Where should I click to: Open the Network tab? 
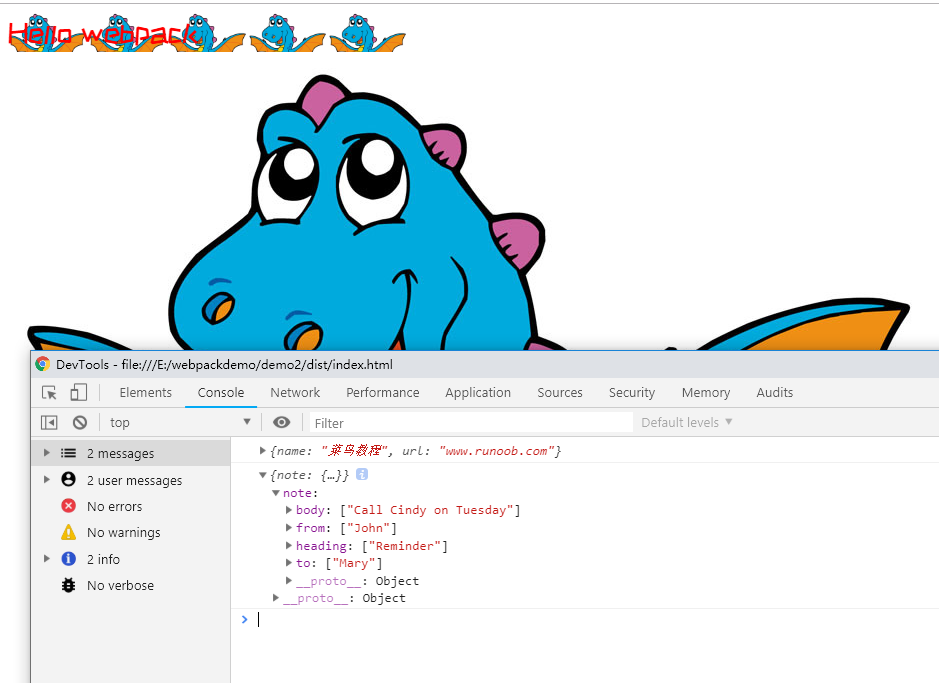(295, 393)
